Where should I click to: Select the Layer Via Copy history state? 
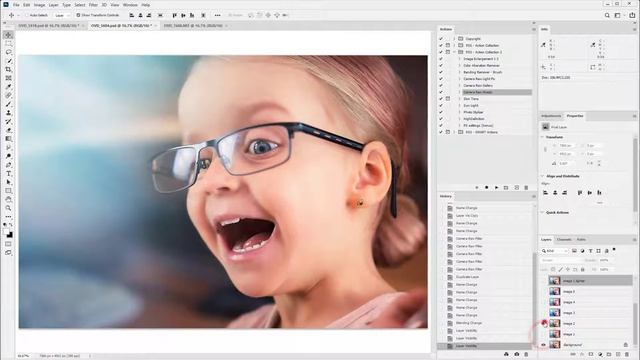467,216
